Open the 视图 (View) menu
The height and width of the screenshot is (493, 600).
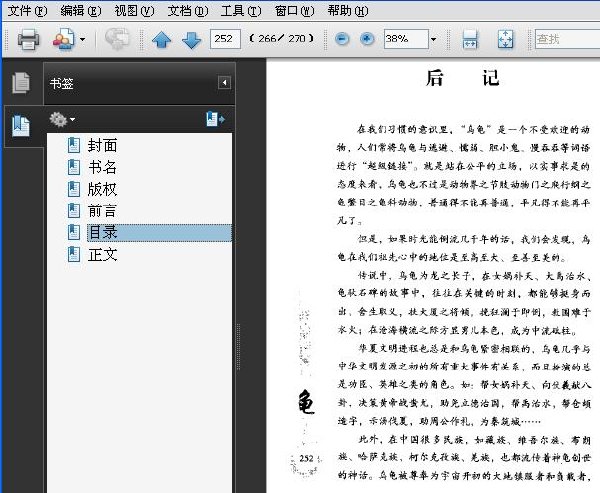134,11
